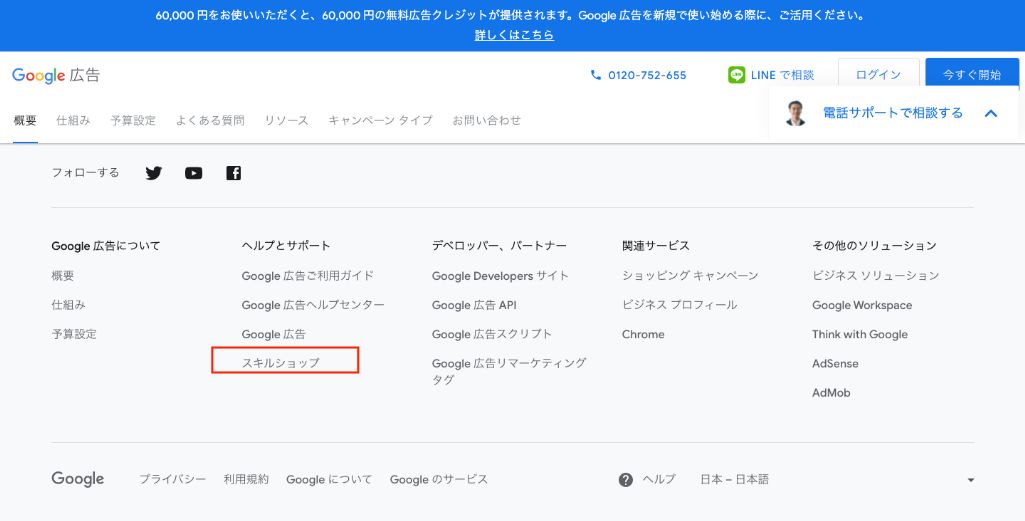Click the LINE chat icon
The height and width of the screenshot is (521, 1025).
pos(737,75)
